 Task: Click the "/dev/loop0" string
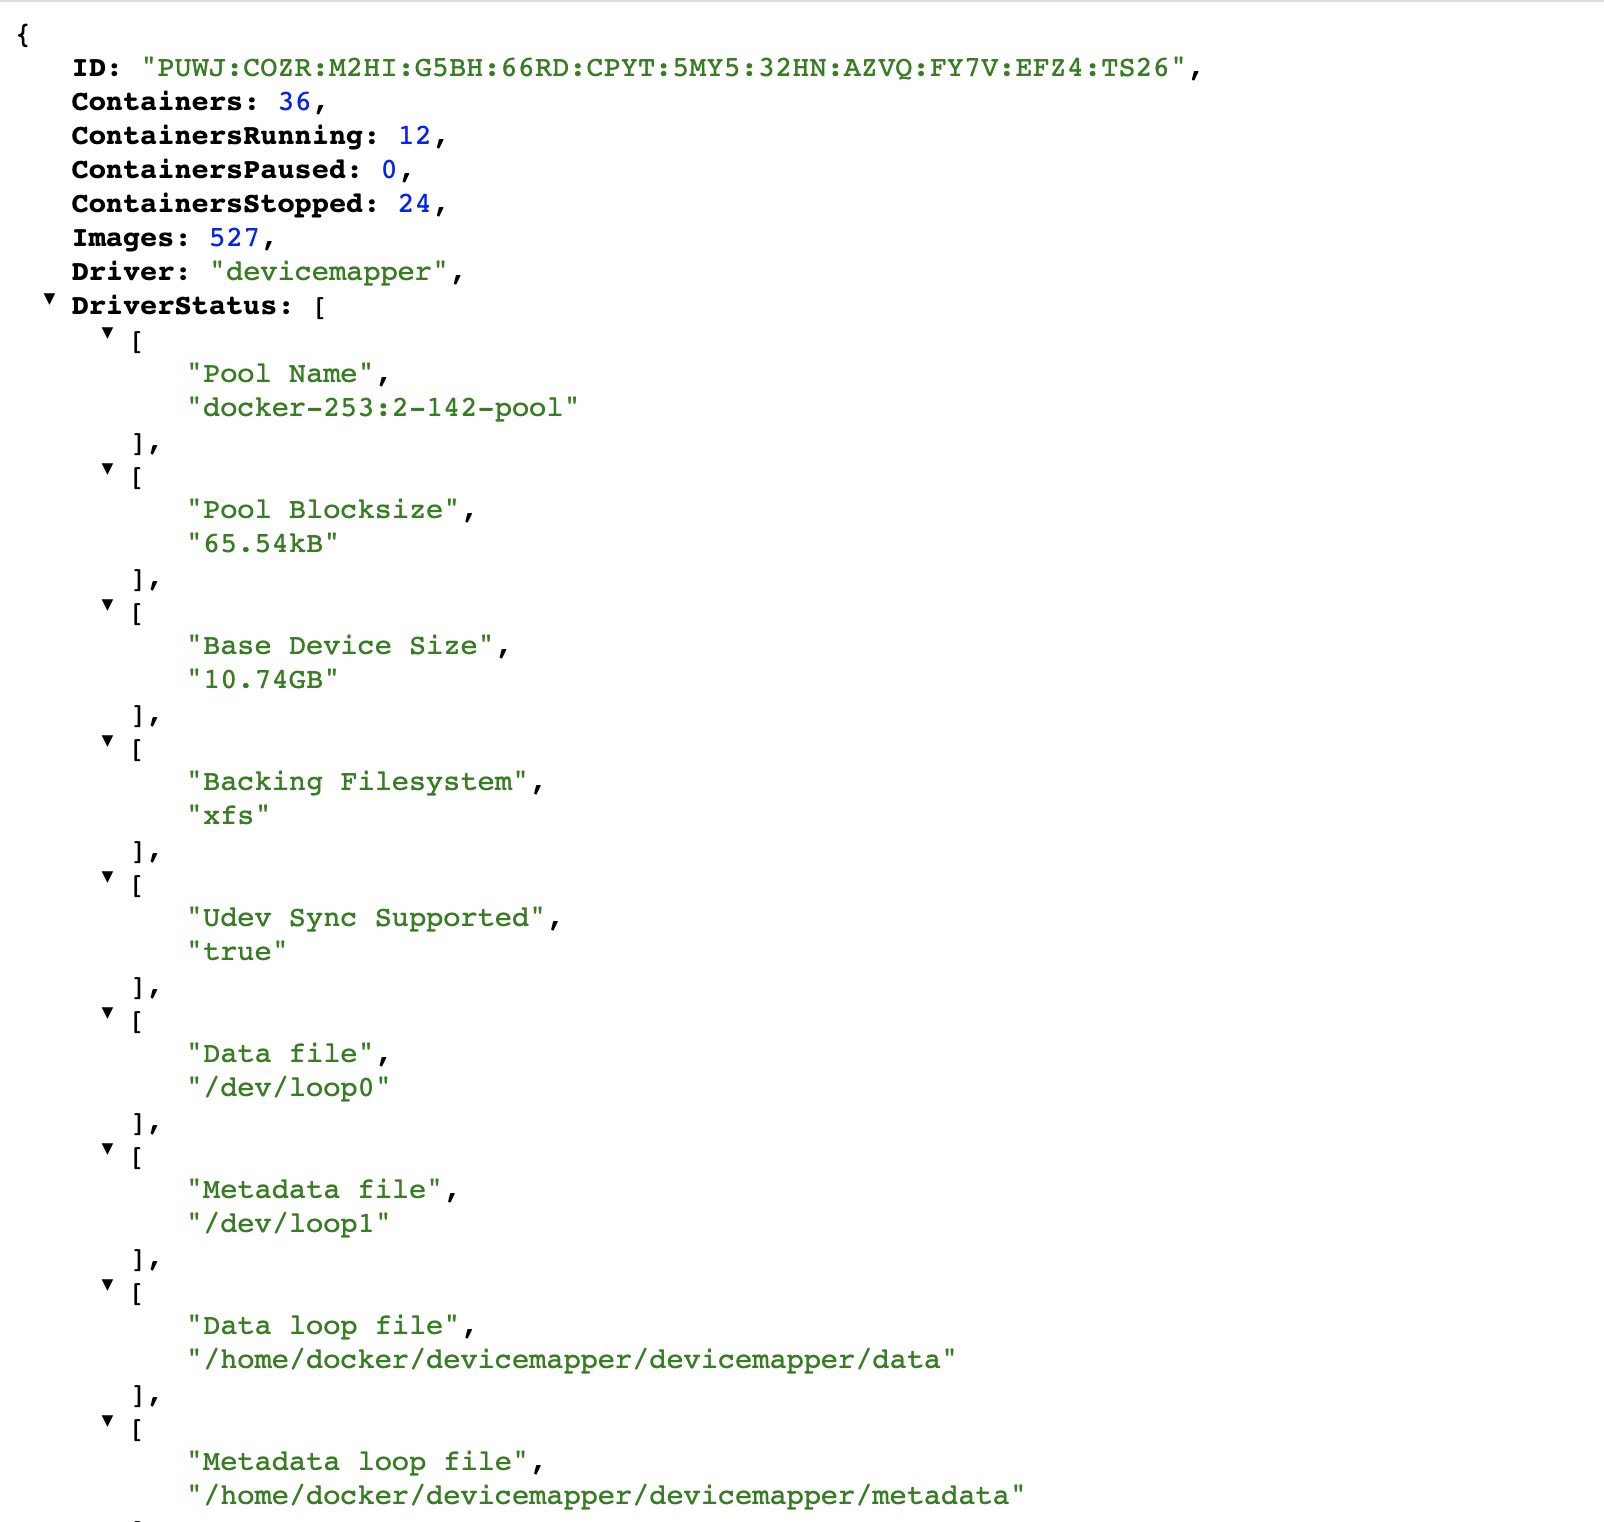click(x=289, y=1088)
